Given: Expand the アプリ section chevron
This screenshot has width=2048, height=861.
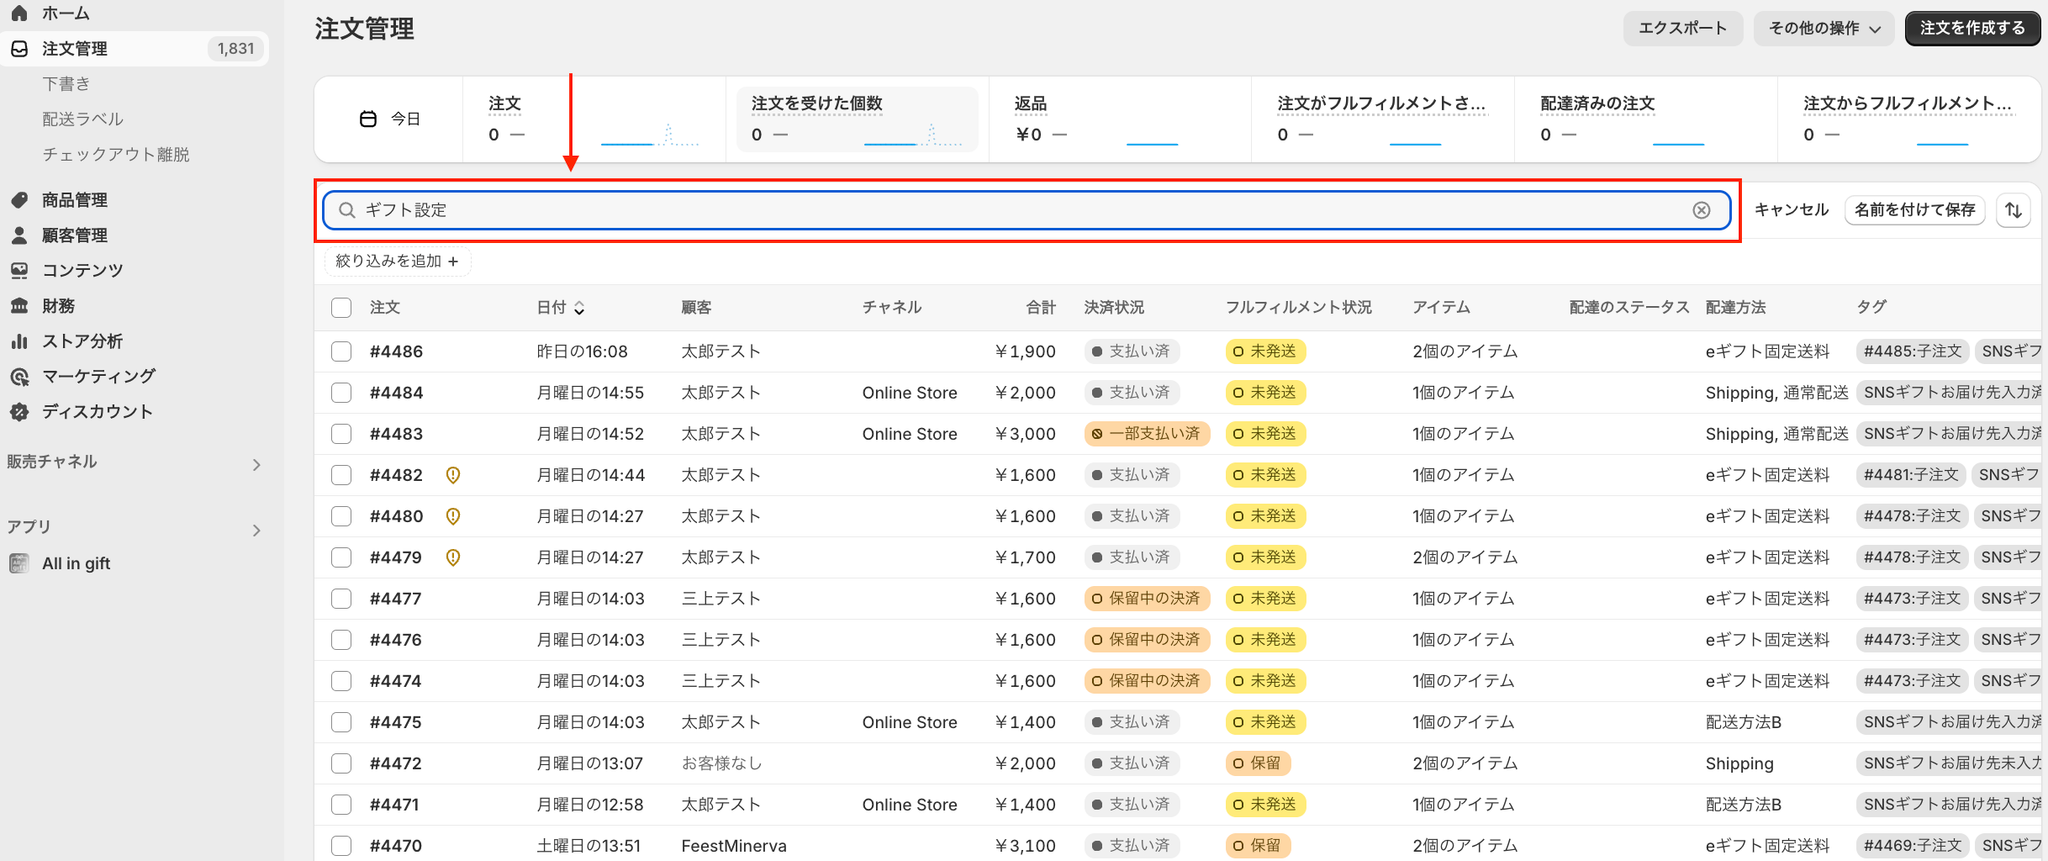Looking at the screenshot, I should (256, 530).
